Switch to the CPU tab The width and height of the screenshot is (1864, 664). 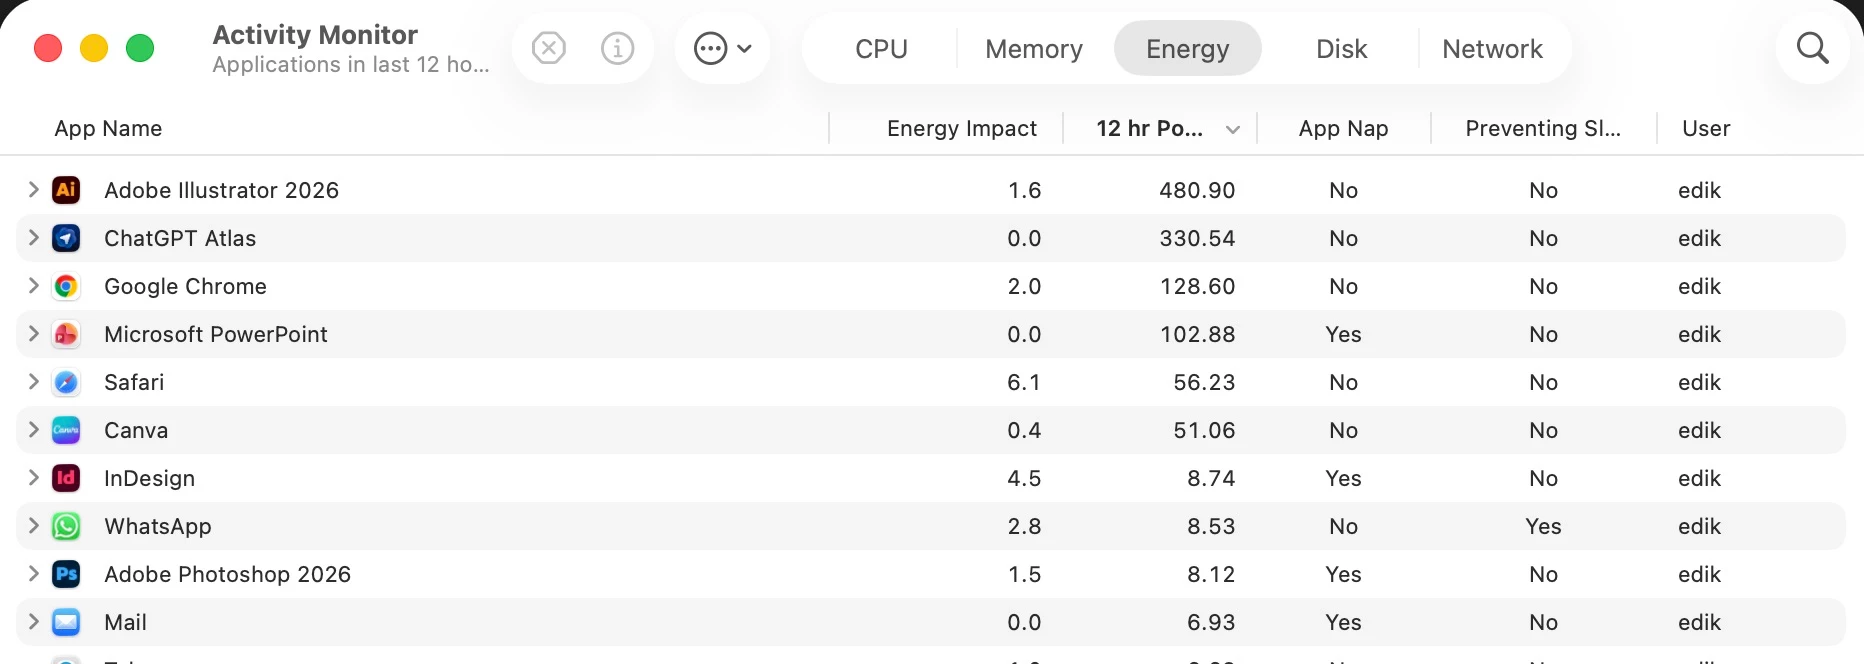point(881,49)
